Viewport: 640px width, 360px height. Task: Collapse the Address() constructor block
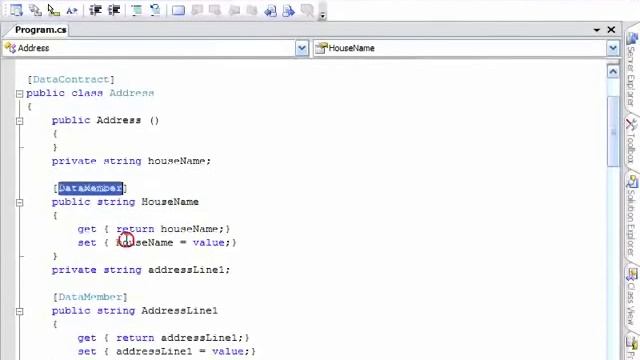pos(20,121)
